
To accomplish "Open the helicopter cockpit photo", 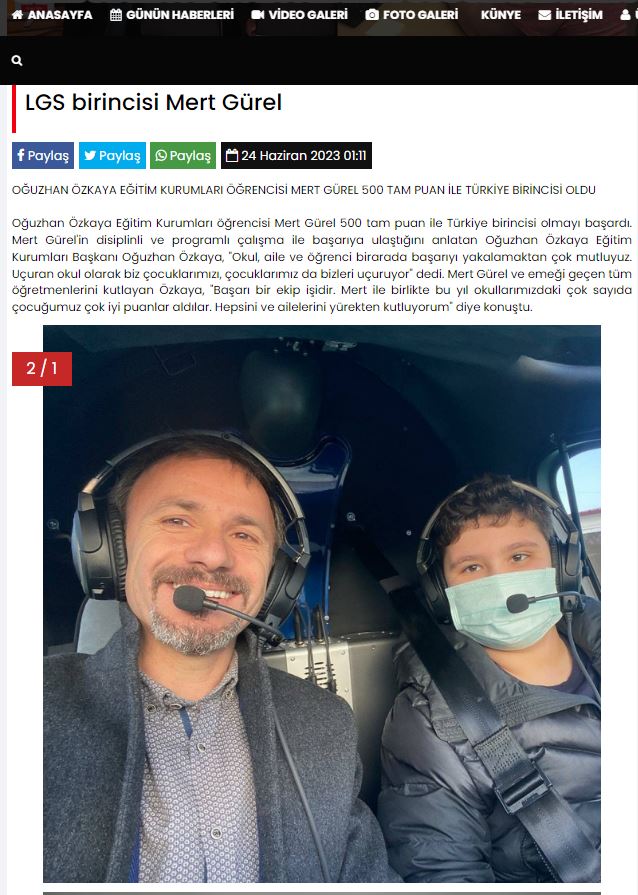I will (322, 604).
